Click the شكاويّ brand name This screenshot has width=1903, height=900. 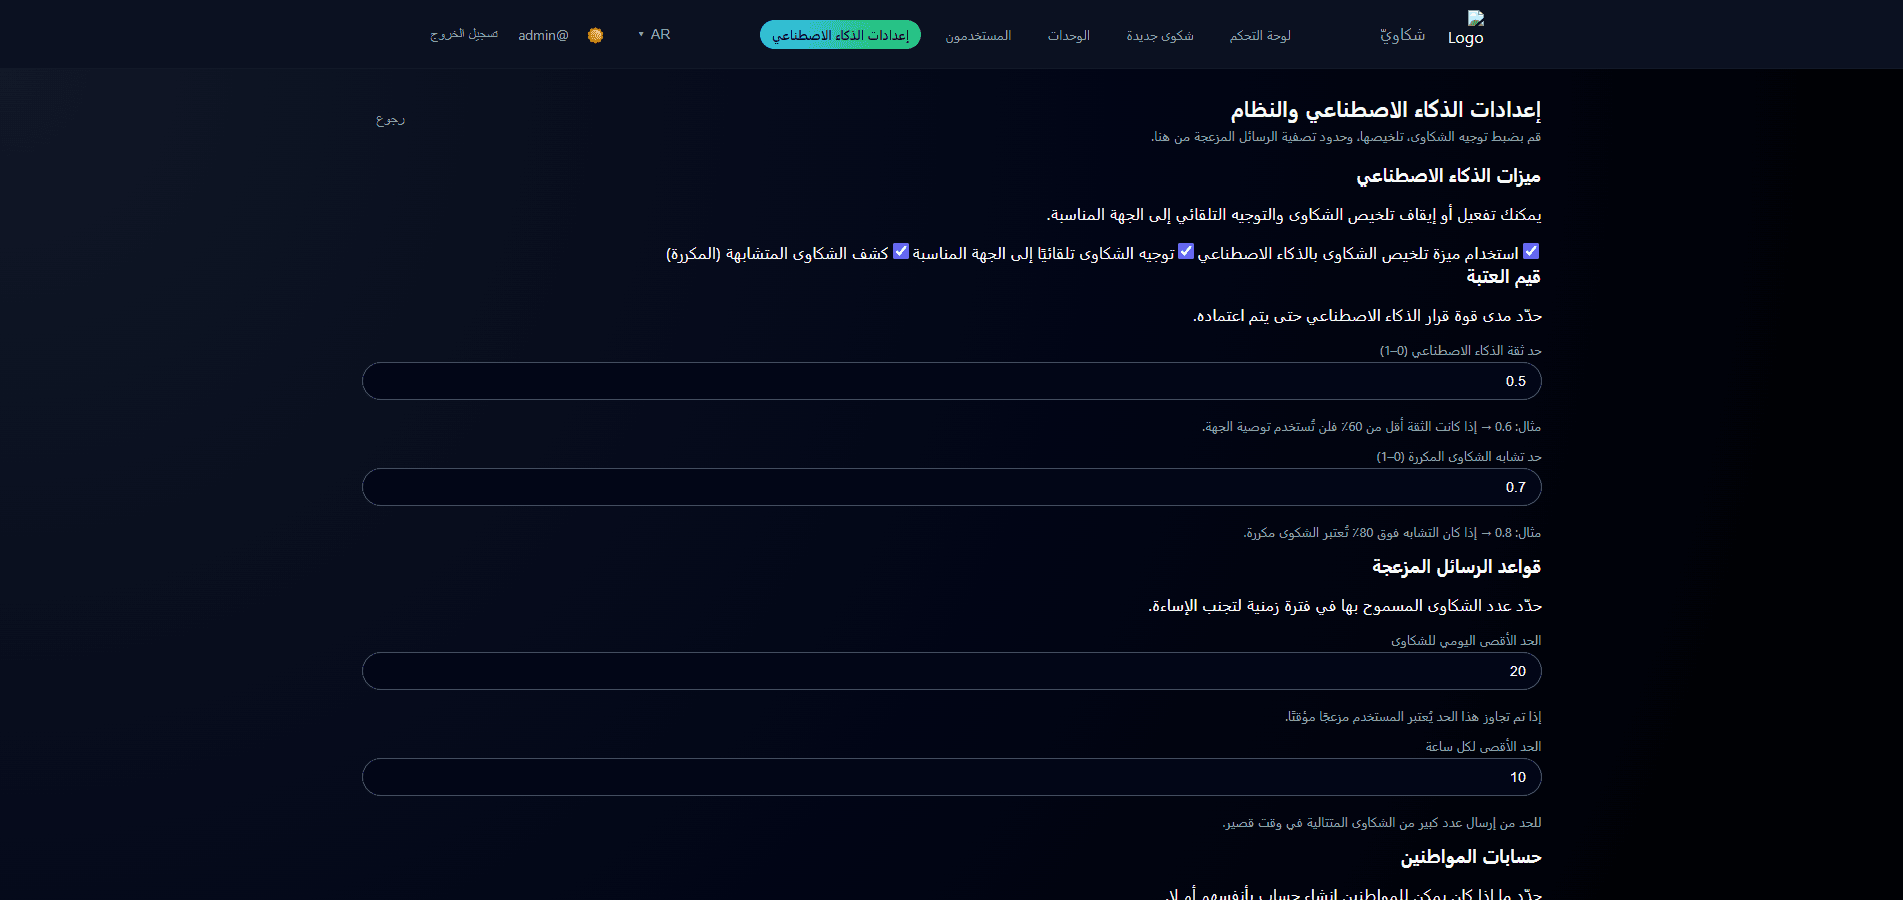(1400, 34)
